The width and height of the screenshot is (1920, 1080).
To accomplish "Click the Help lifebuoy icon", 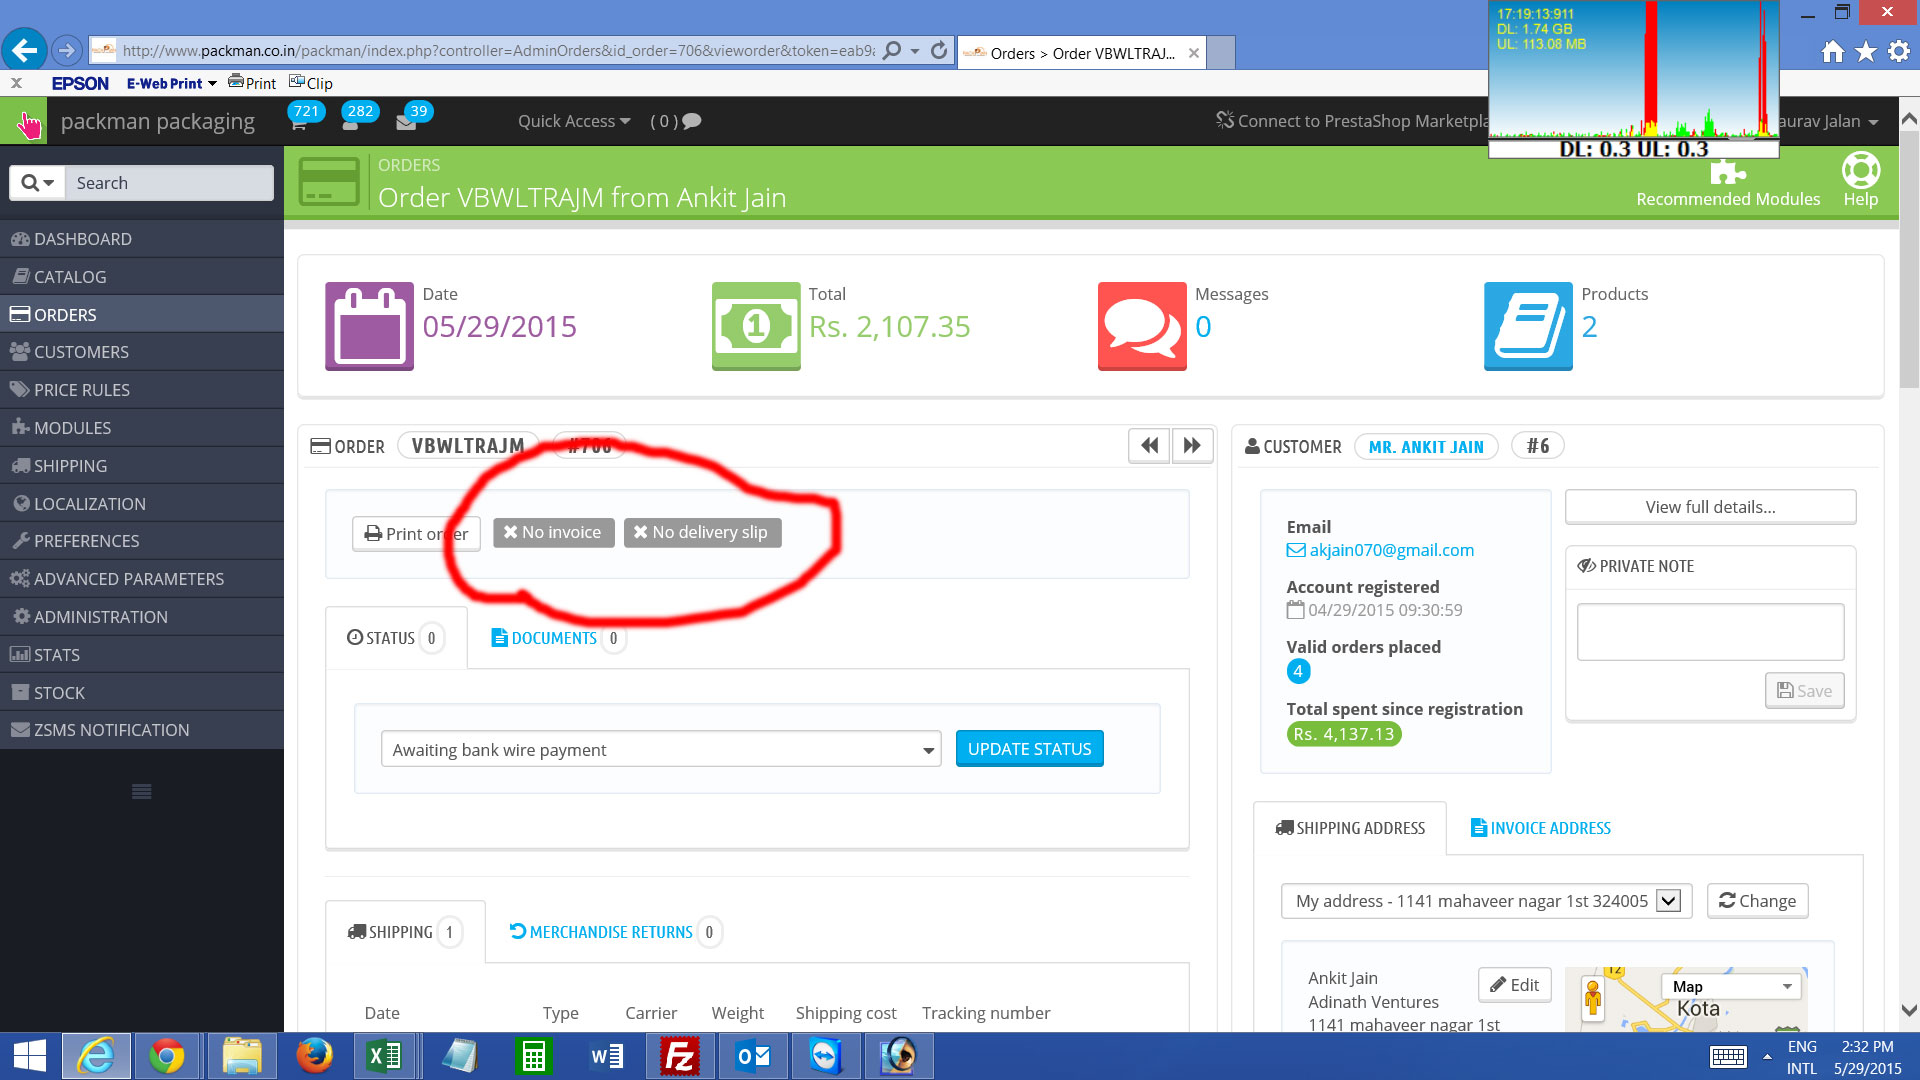I will coord(1860,171).
